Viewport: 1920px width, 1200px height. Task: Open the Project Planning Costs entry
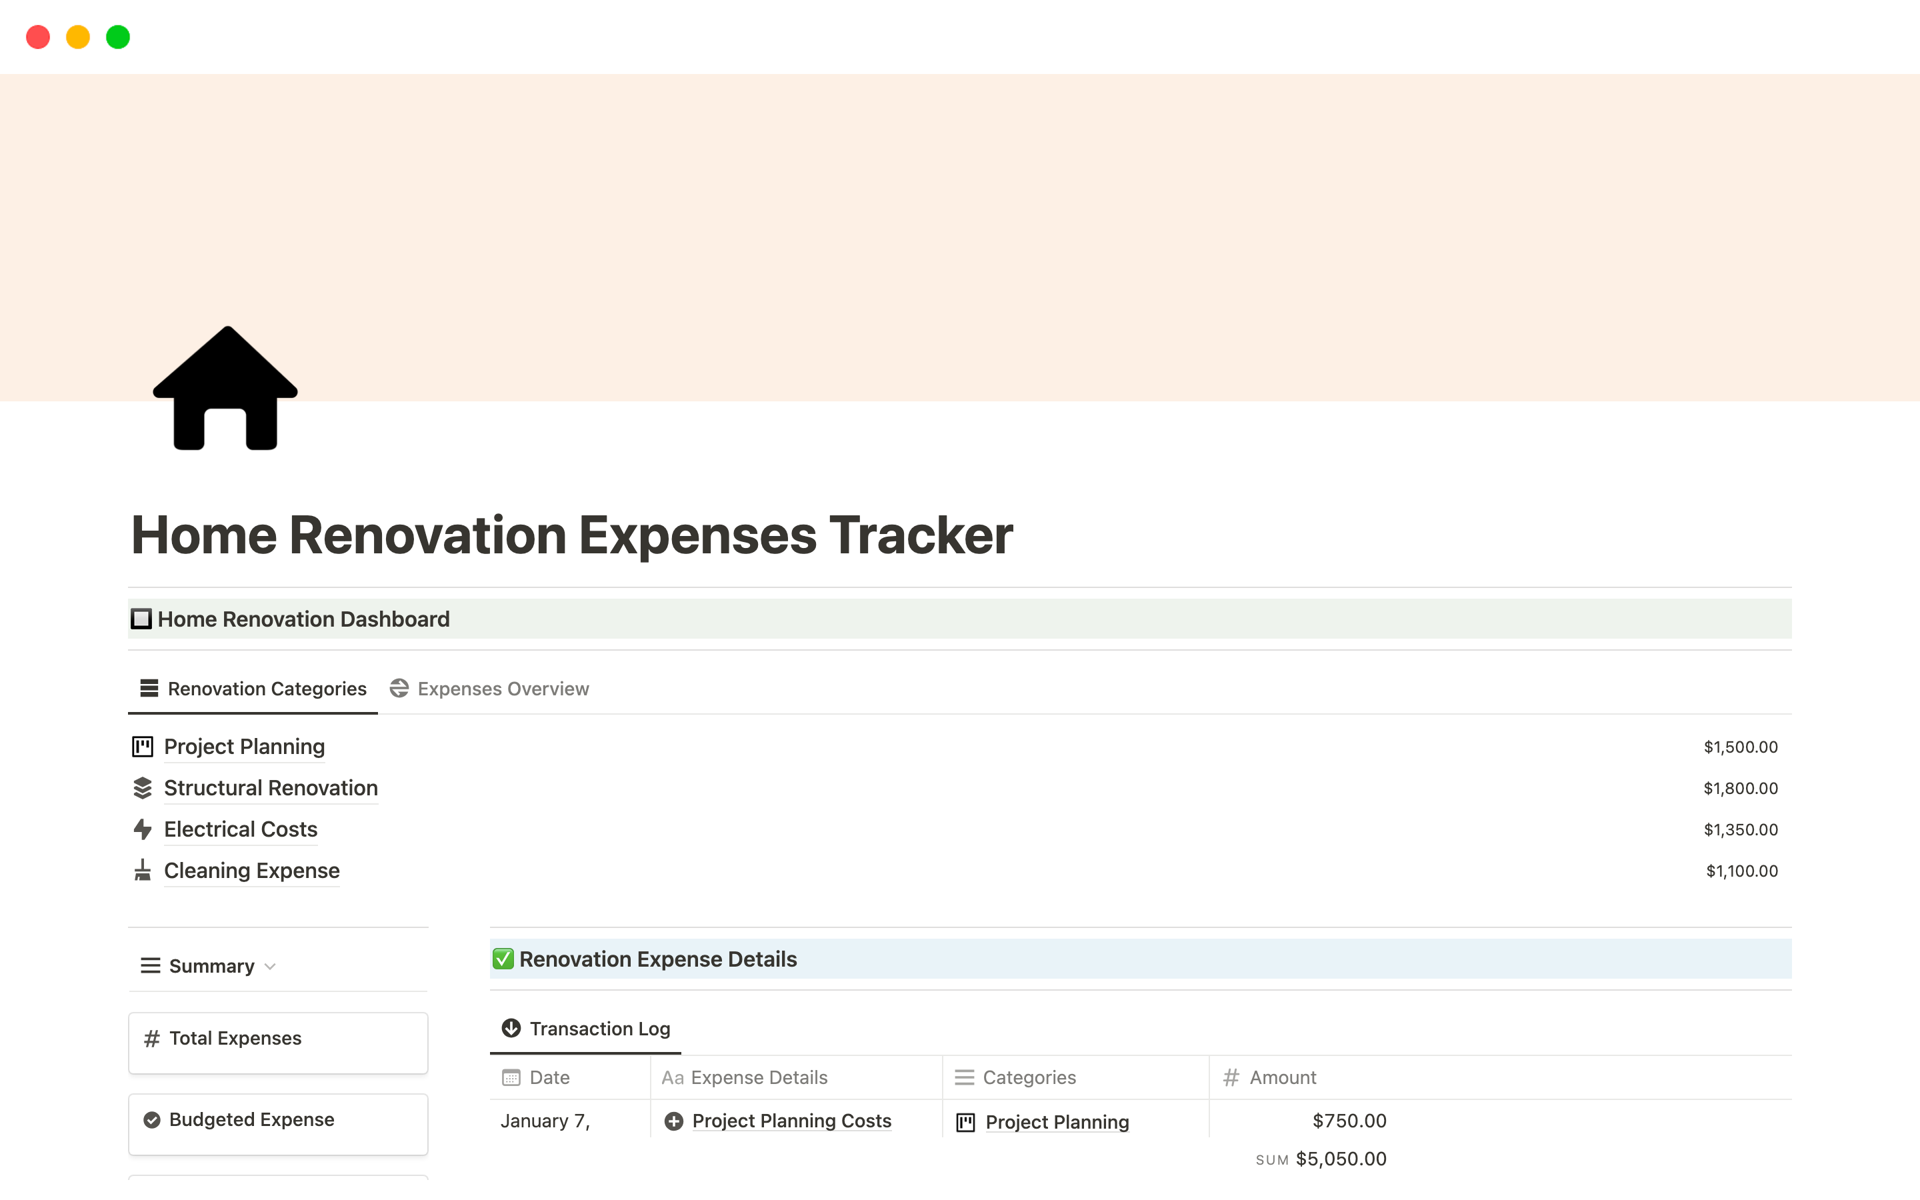click(791, 1121)
